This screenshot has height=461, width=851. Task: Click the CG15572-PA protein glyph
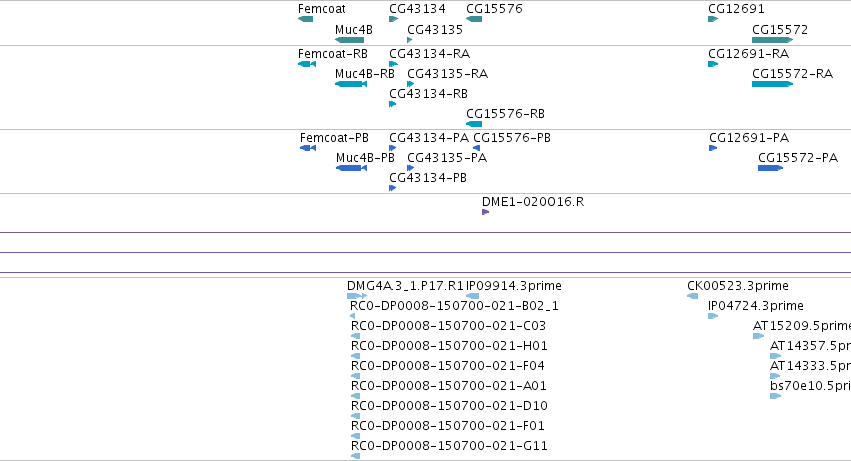pyautogui.click(x=771, y=168)
